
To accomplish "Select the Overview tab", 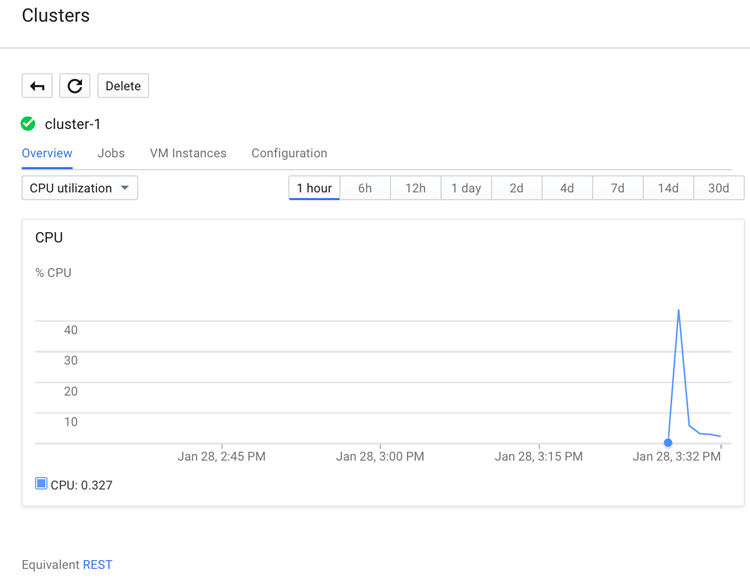I will click(x=47, y=153).
